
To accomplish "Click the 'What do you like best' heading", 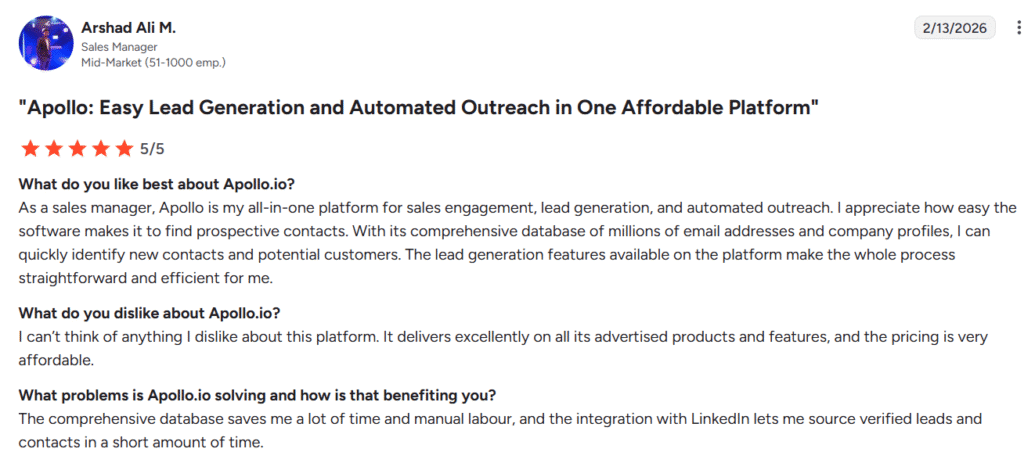I will (157, 185).
